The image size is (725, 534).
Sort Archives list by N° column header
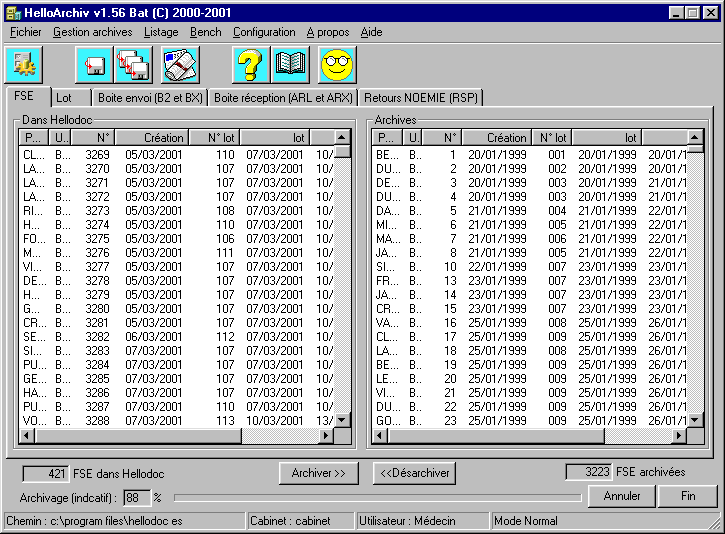442,138
